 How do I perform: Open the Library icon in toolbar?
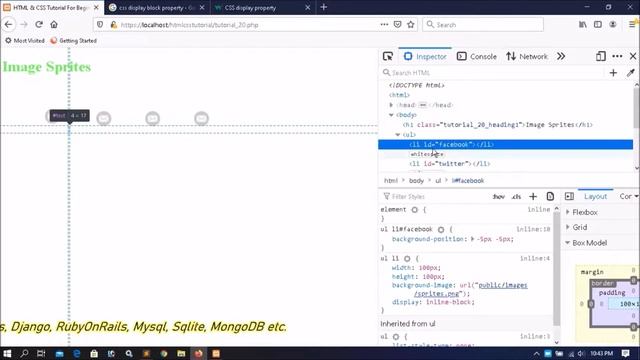tap(583, 24)
